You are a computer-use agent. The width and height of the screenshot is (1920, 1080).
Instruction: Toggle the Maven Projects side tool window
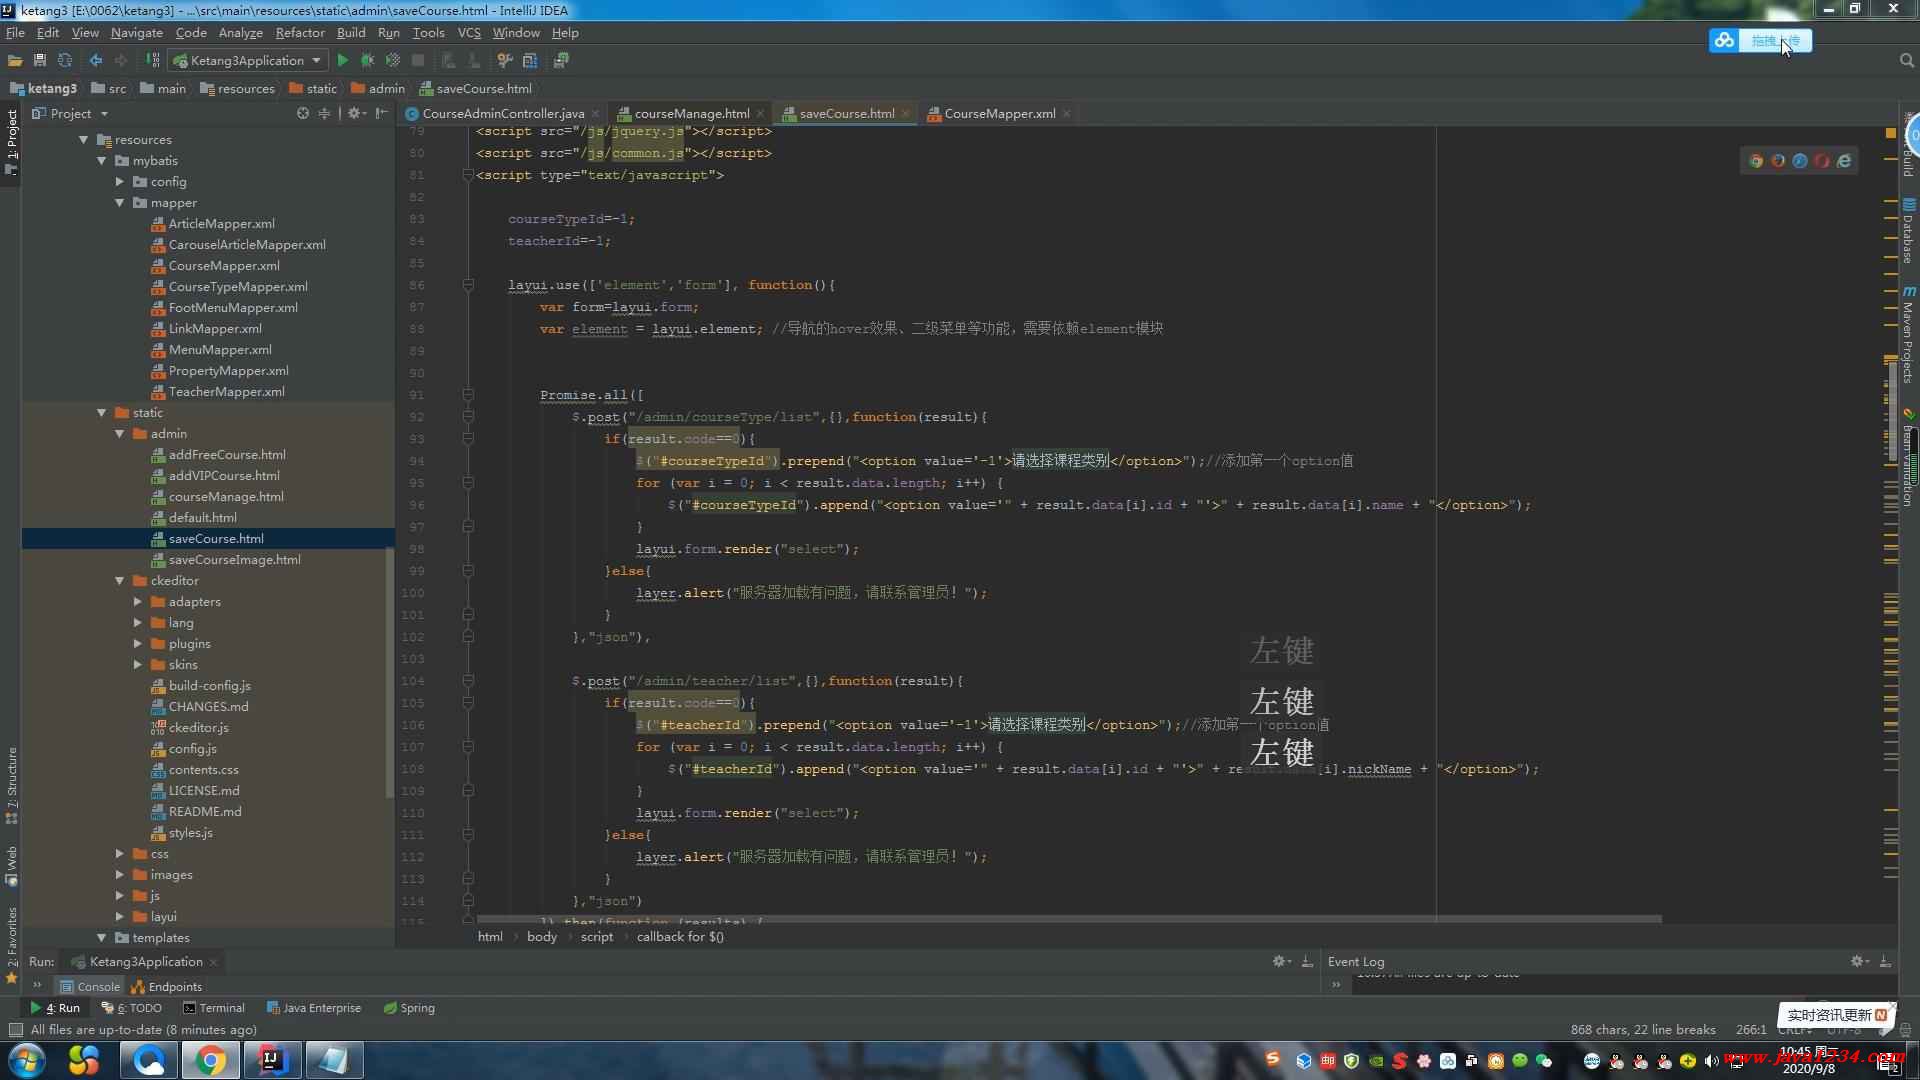pos(1908,336)
